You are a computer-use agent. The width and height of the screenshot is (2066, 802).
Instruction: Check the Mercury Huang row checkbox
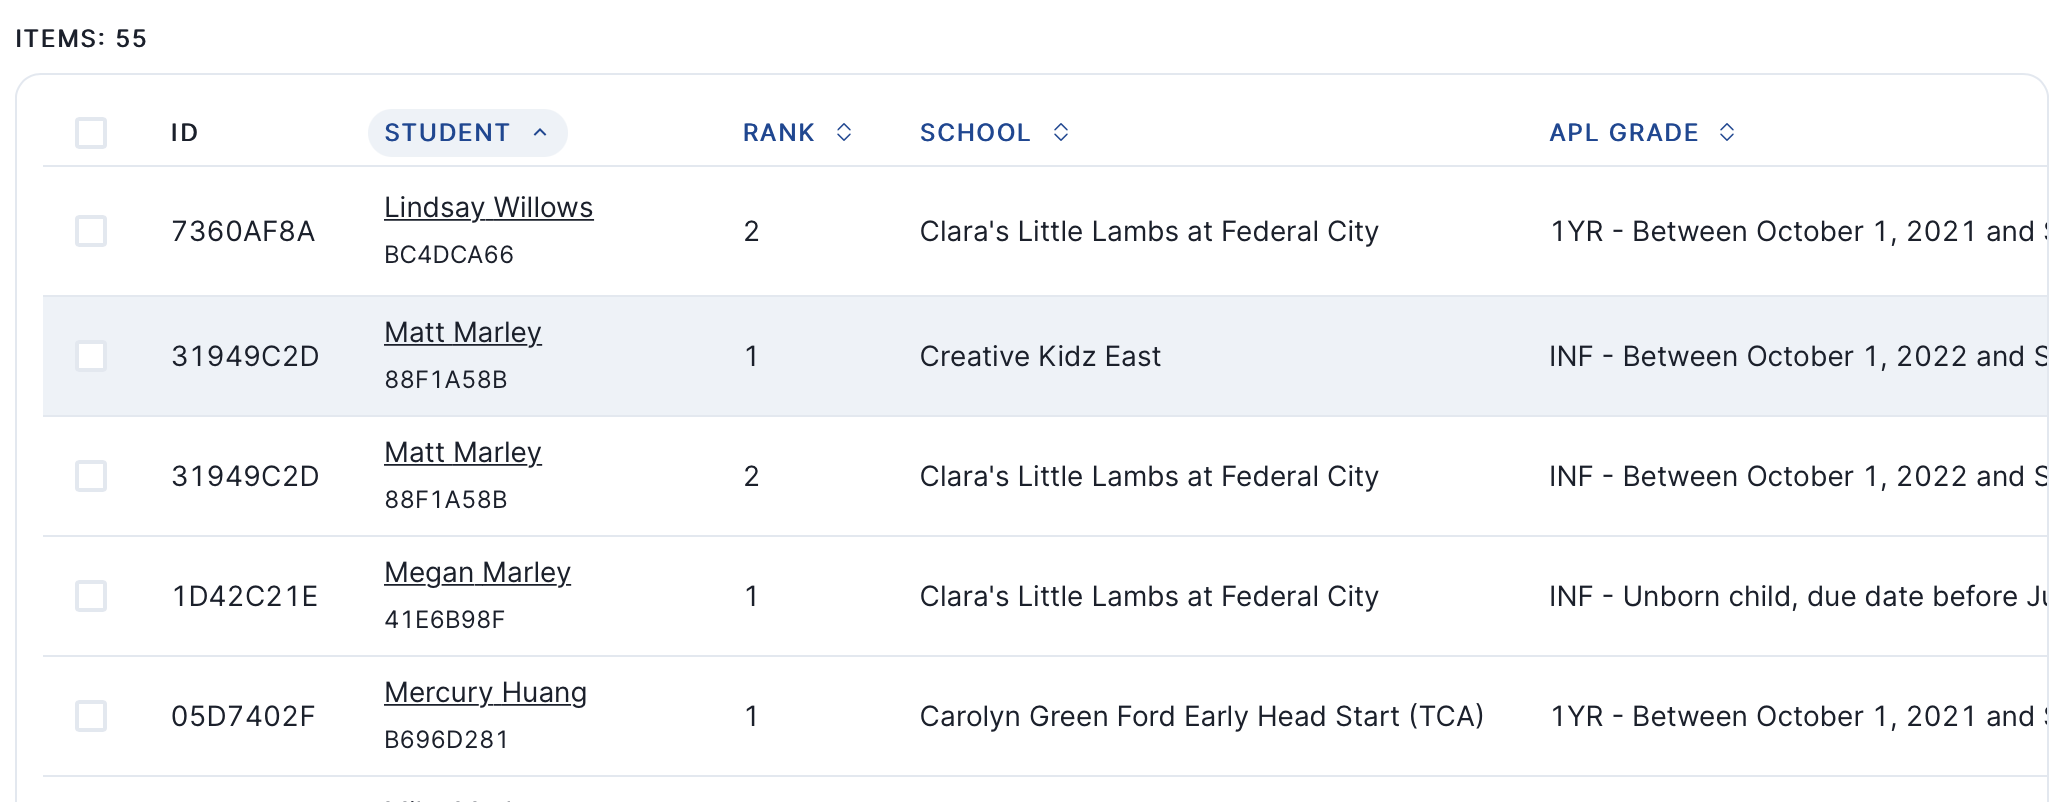91,716
